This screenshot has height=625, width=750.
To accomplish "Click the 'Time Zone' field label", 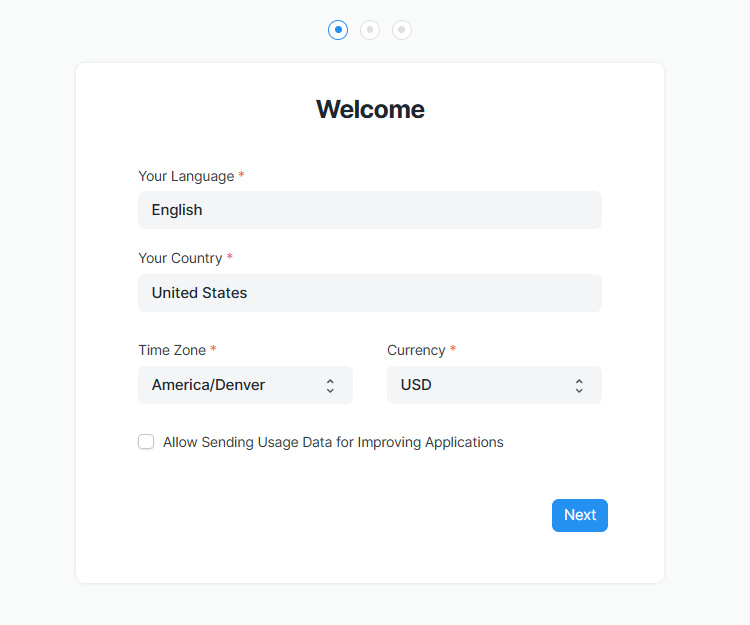I will [x=172, y=350].
